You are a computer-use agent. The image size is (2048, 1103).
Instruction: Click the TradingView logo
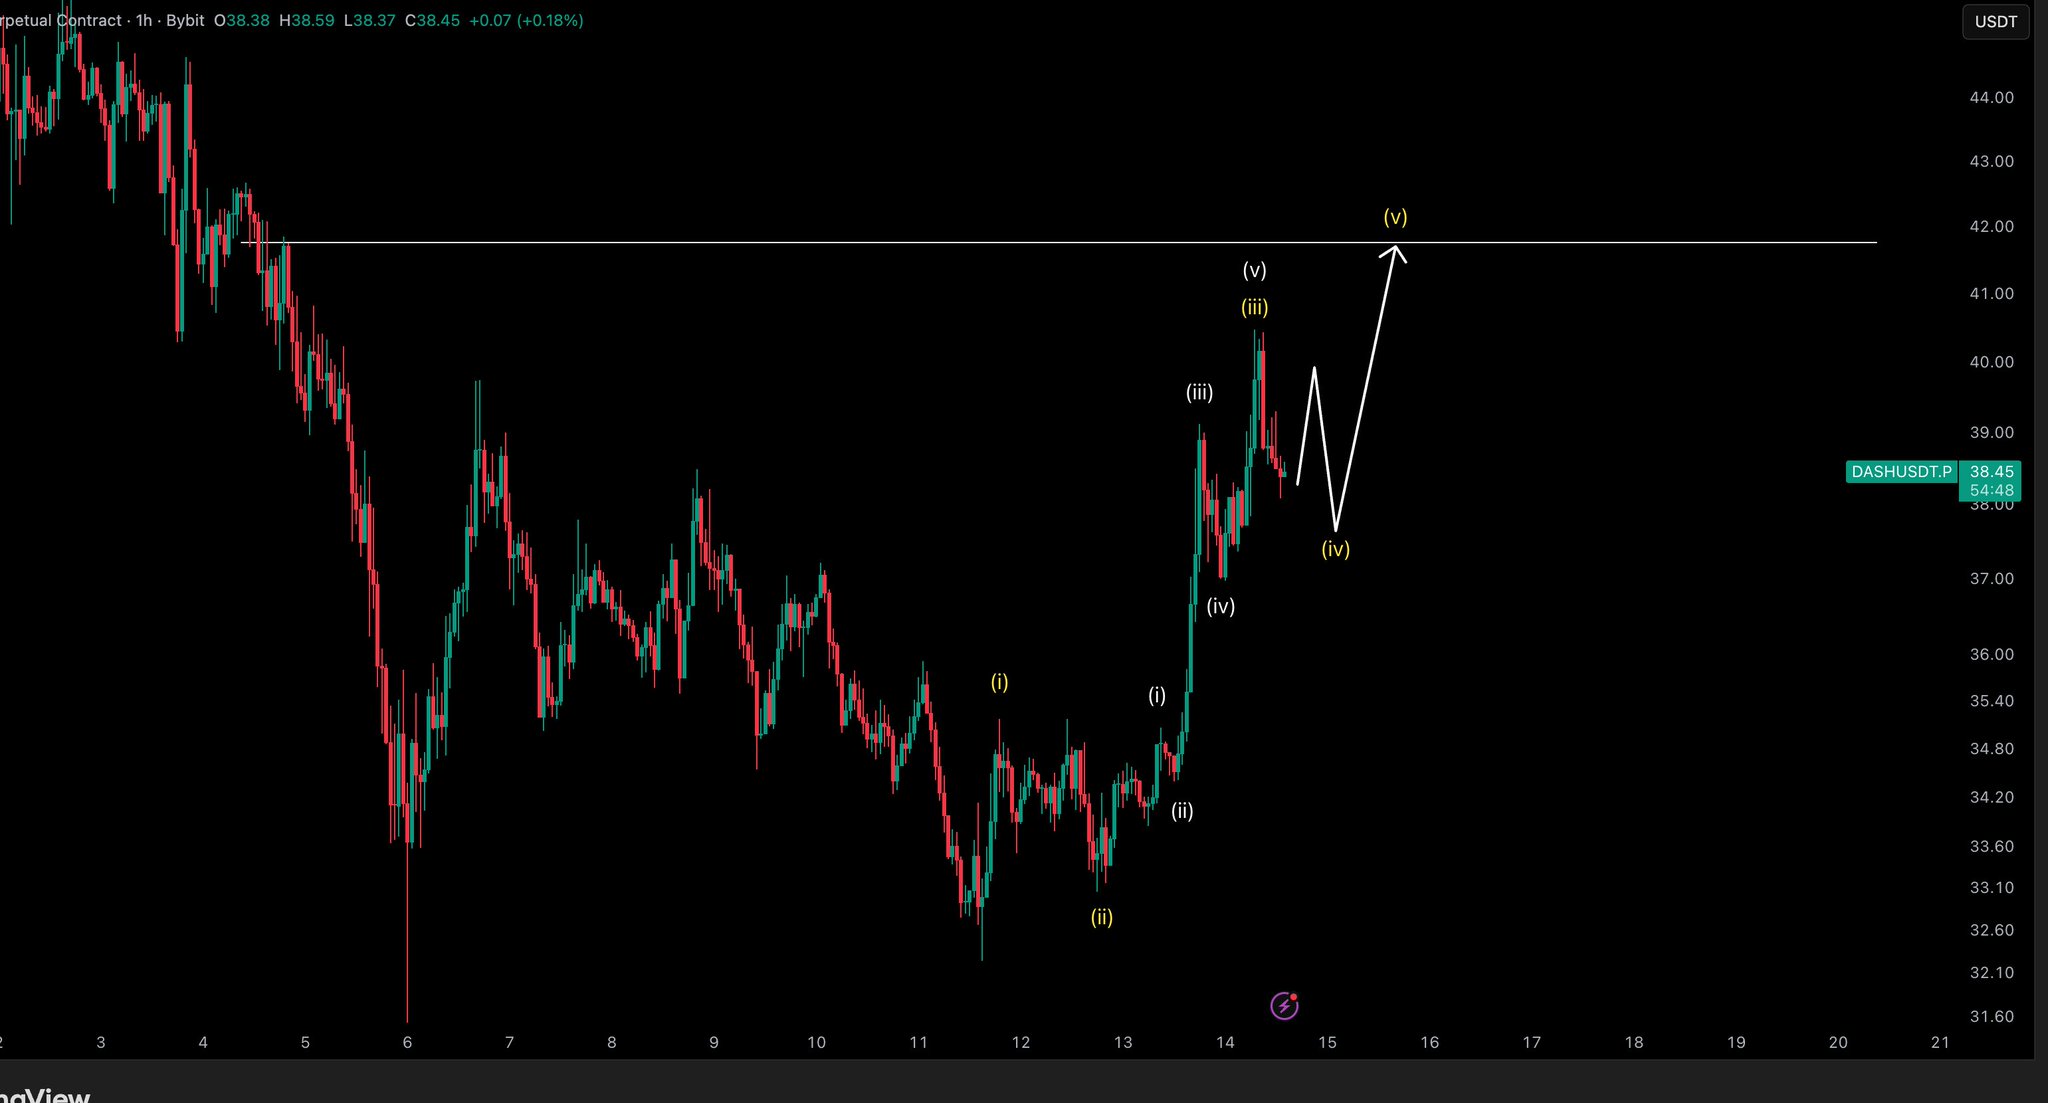pyautogui.click(x=45, y=1095)
